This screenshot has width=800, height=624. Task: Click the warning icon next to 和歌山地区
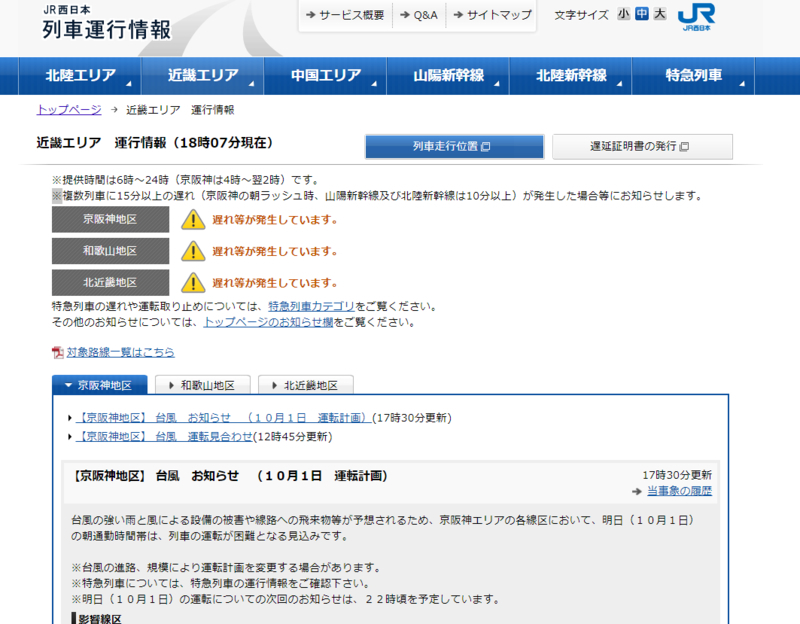193,251
